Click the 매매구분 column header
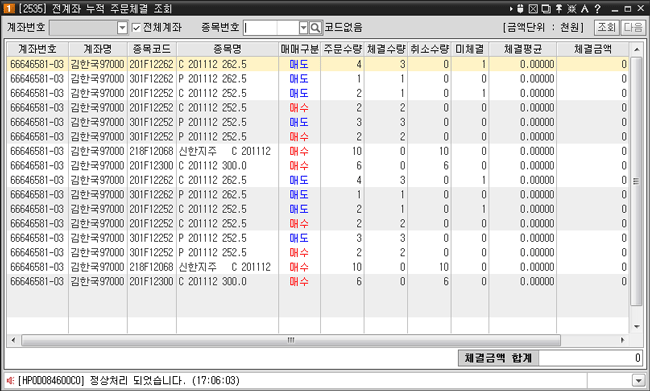This screenshot has width=650, height=391. (299, 49)
